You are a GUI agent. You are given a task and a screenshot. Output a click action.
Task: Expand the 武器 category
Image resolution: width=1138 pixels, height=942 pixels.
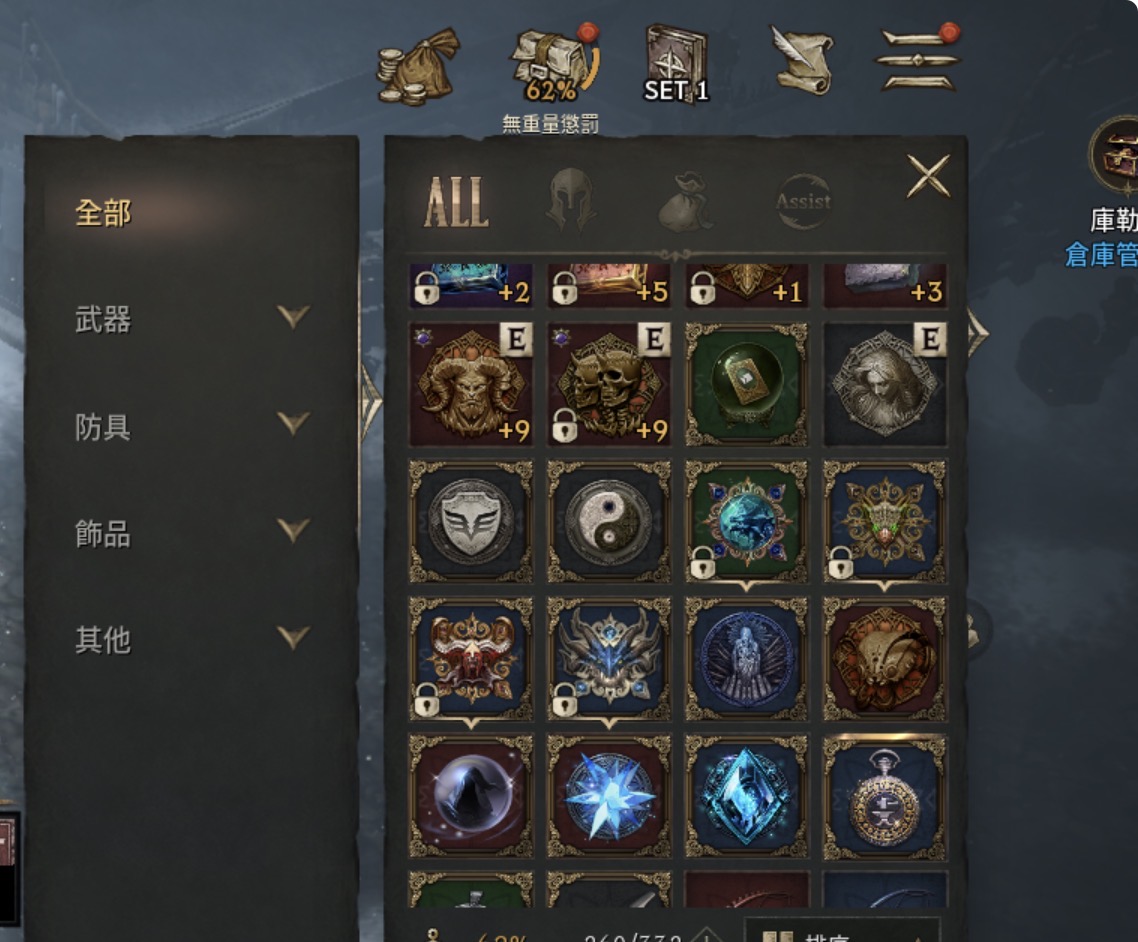click(x=192, y=319)
